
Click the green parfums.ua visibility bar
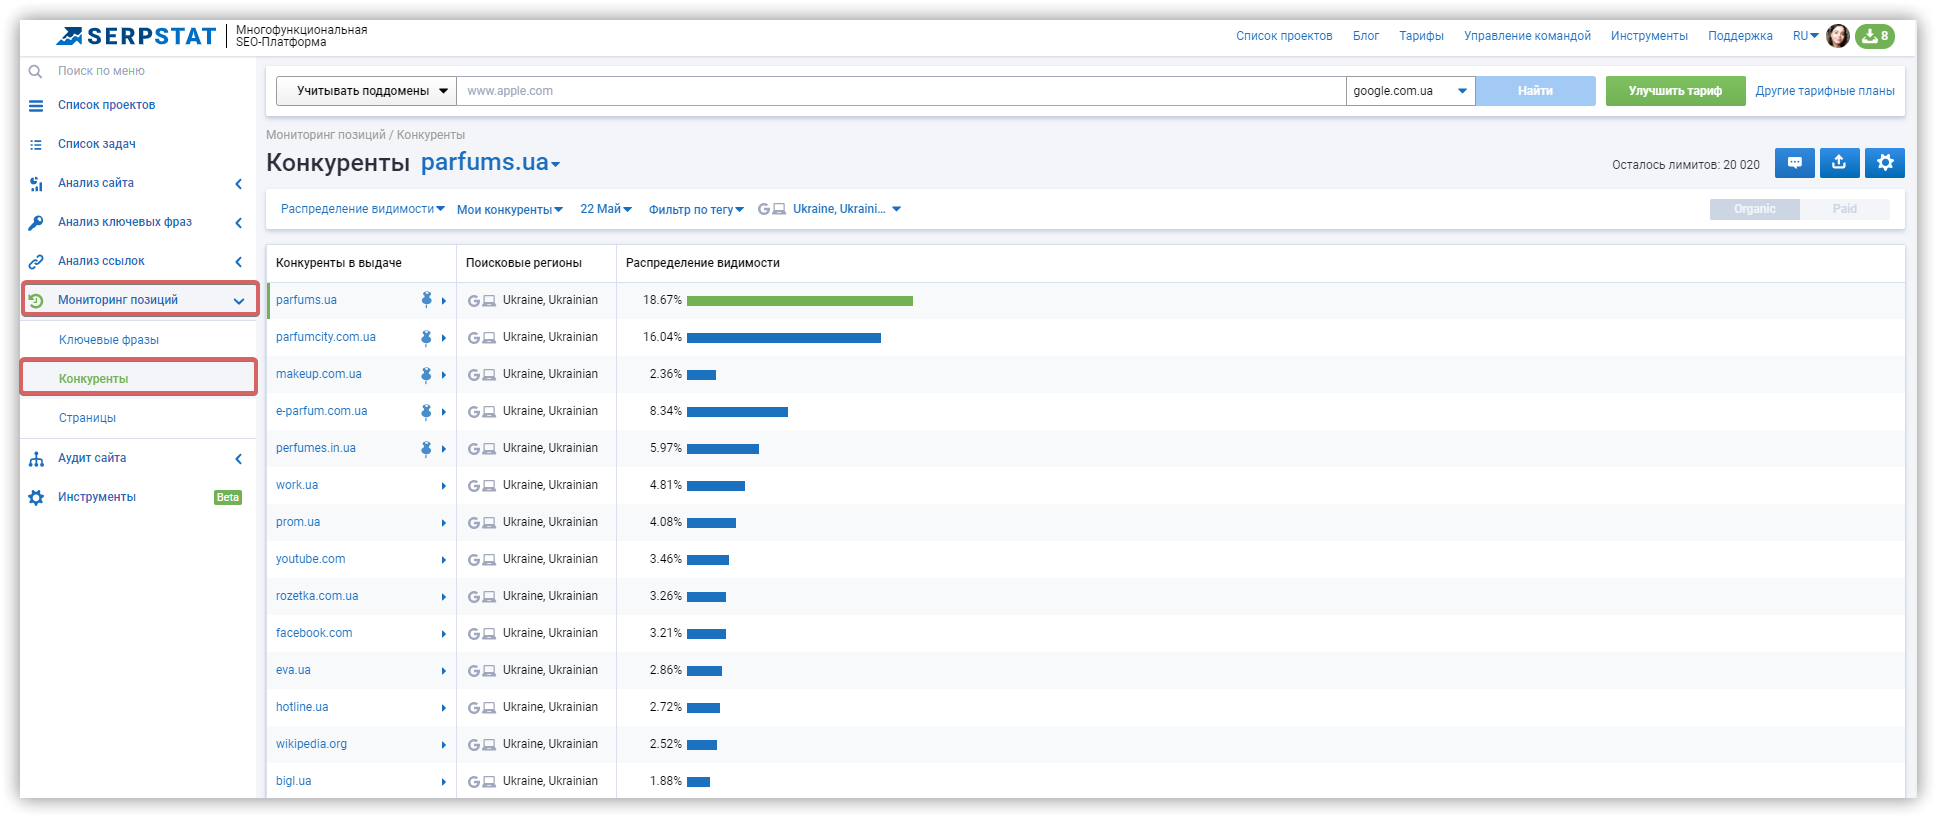point(800,300)
